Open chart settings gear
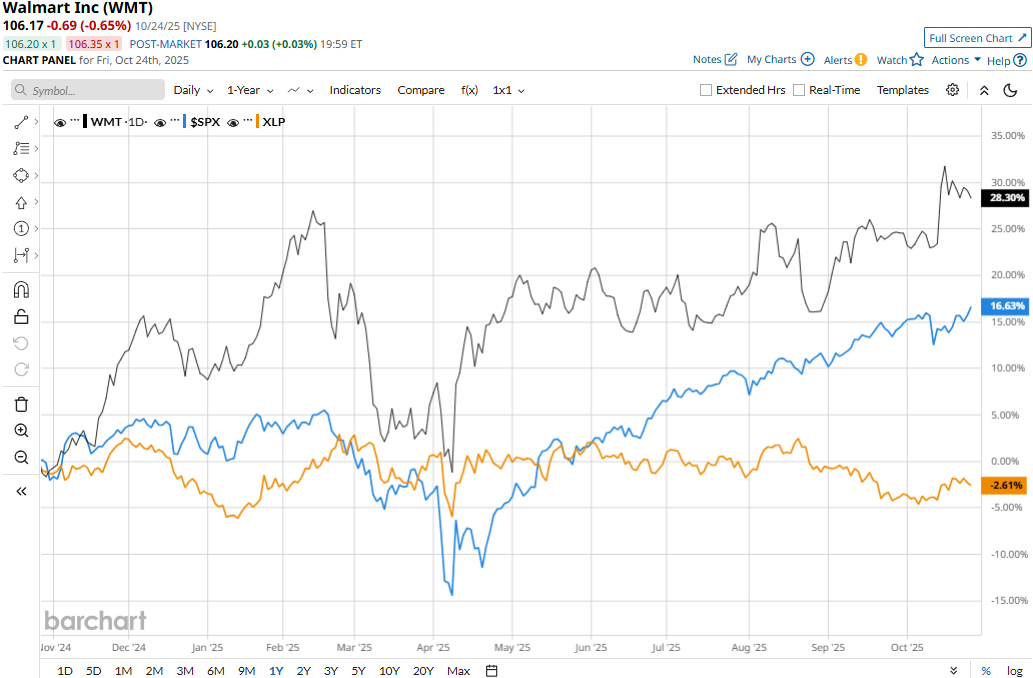The width and height of the screenshot is (1033, 678). [953, 90]
